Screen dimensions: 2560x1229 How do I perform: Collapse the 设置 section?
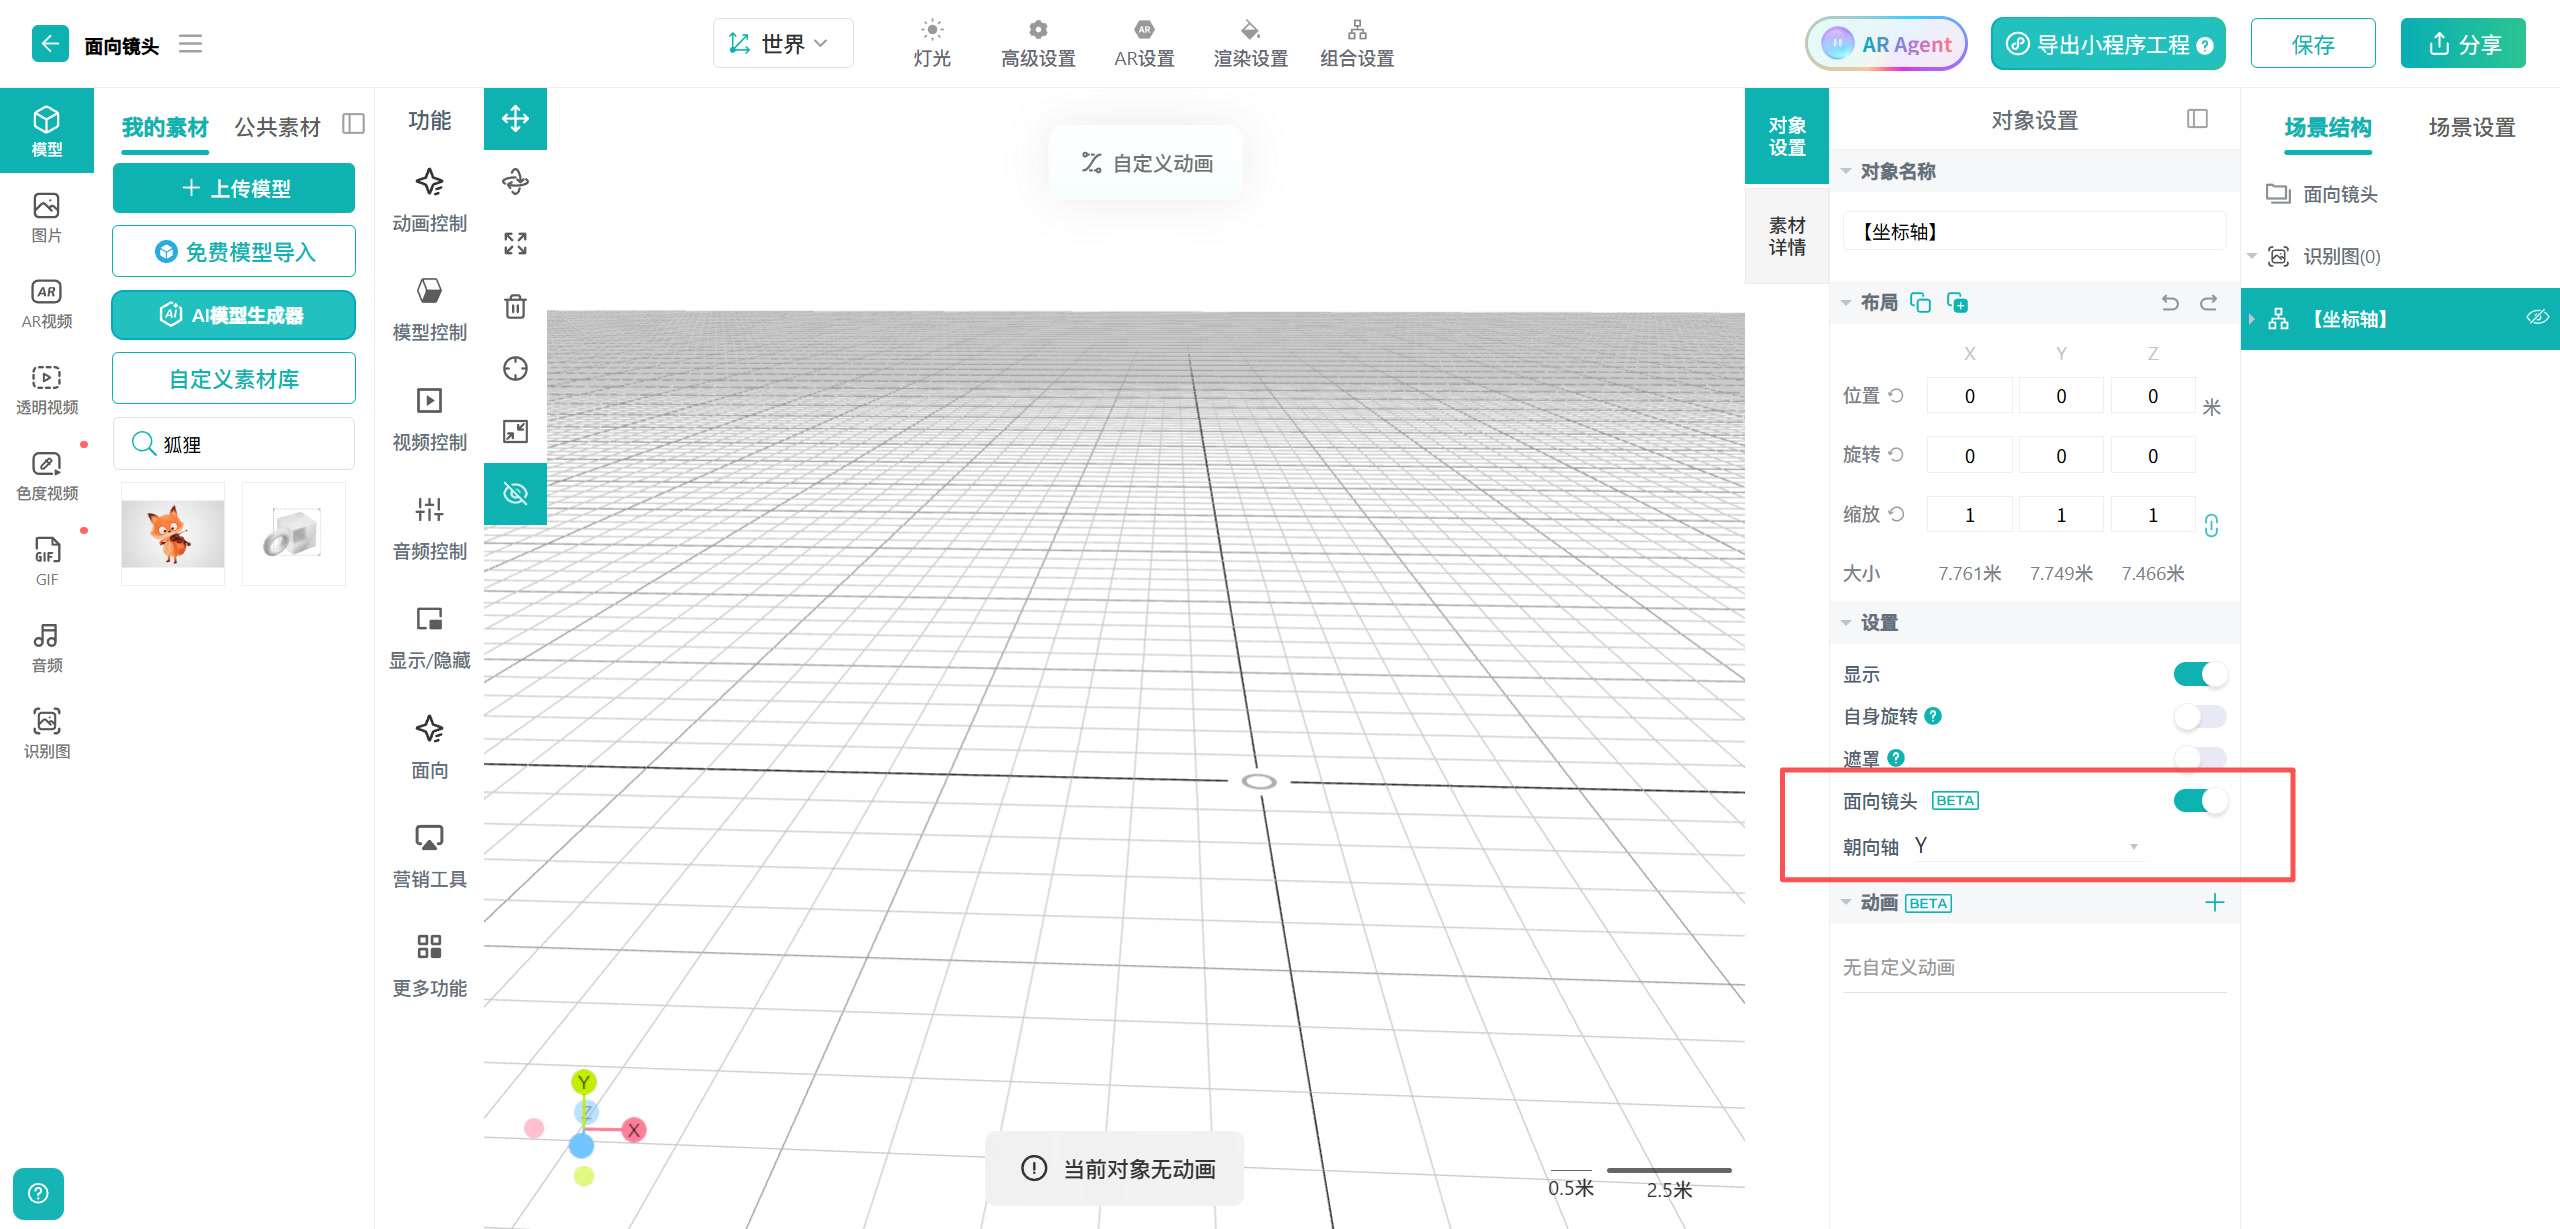(1846, 623)
